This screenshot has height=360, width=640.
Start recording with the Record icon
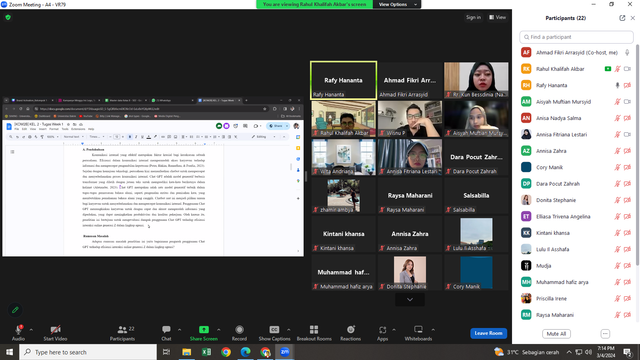pyautogui.click(x=239, y=329)
